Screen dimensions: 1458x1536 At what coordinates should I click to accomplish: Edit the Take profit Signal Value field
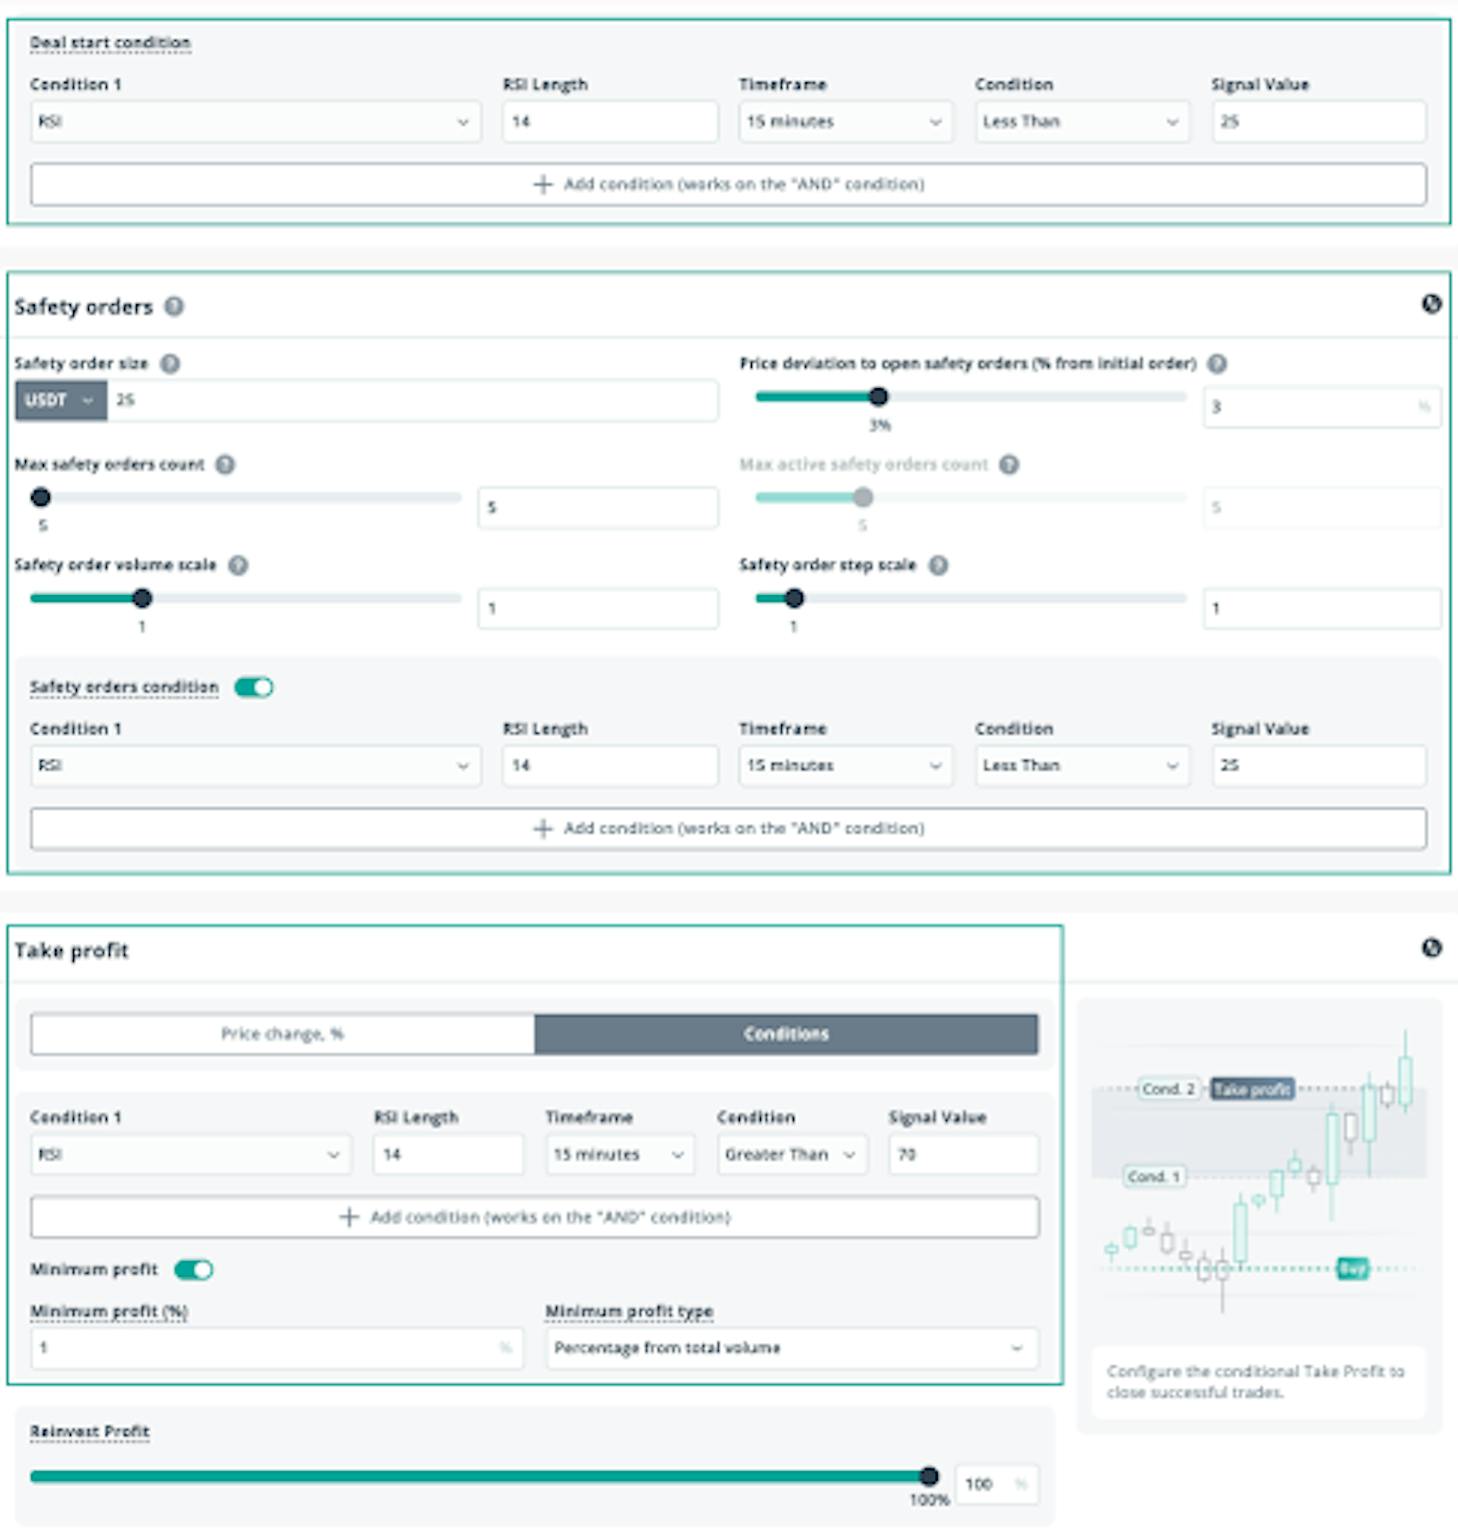tap(962, 1154)
